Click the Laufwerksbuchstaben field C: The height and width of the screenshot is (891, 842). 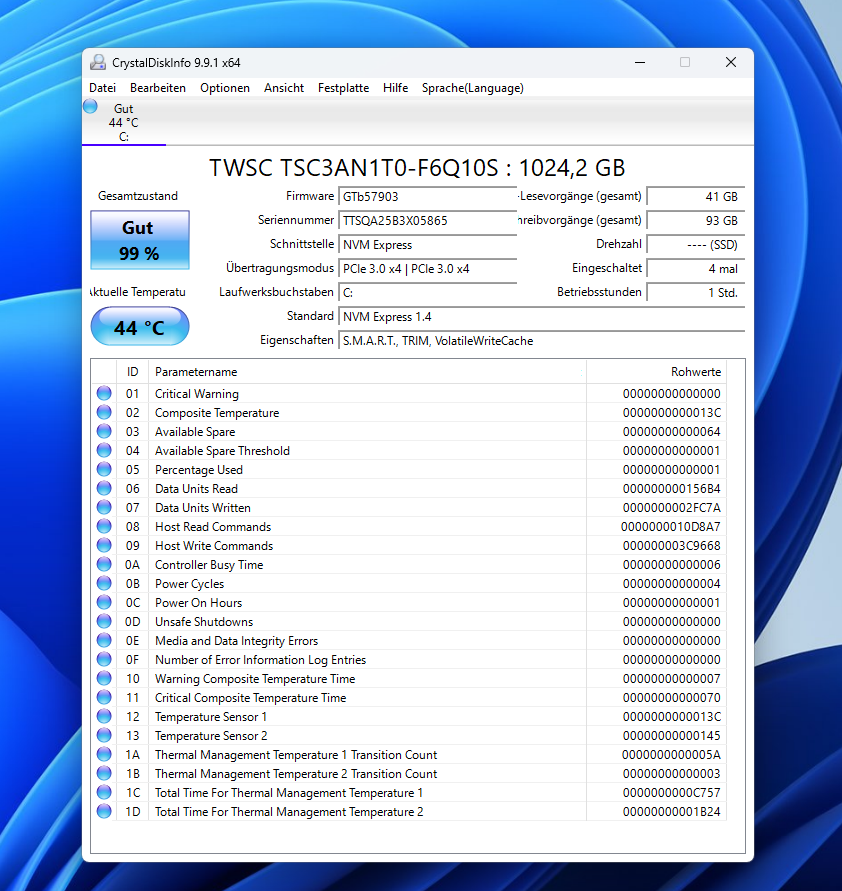[x=427, y=293]
